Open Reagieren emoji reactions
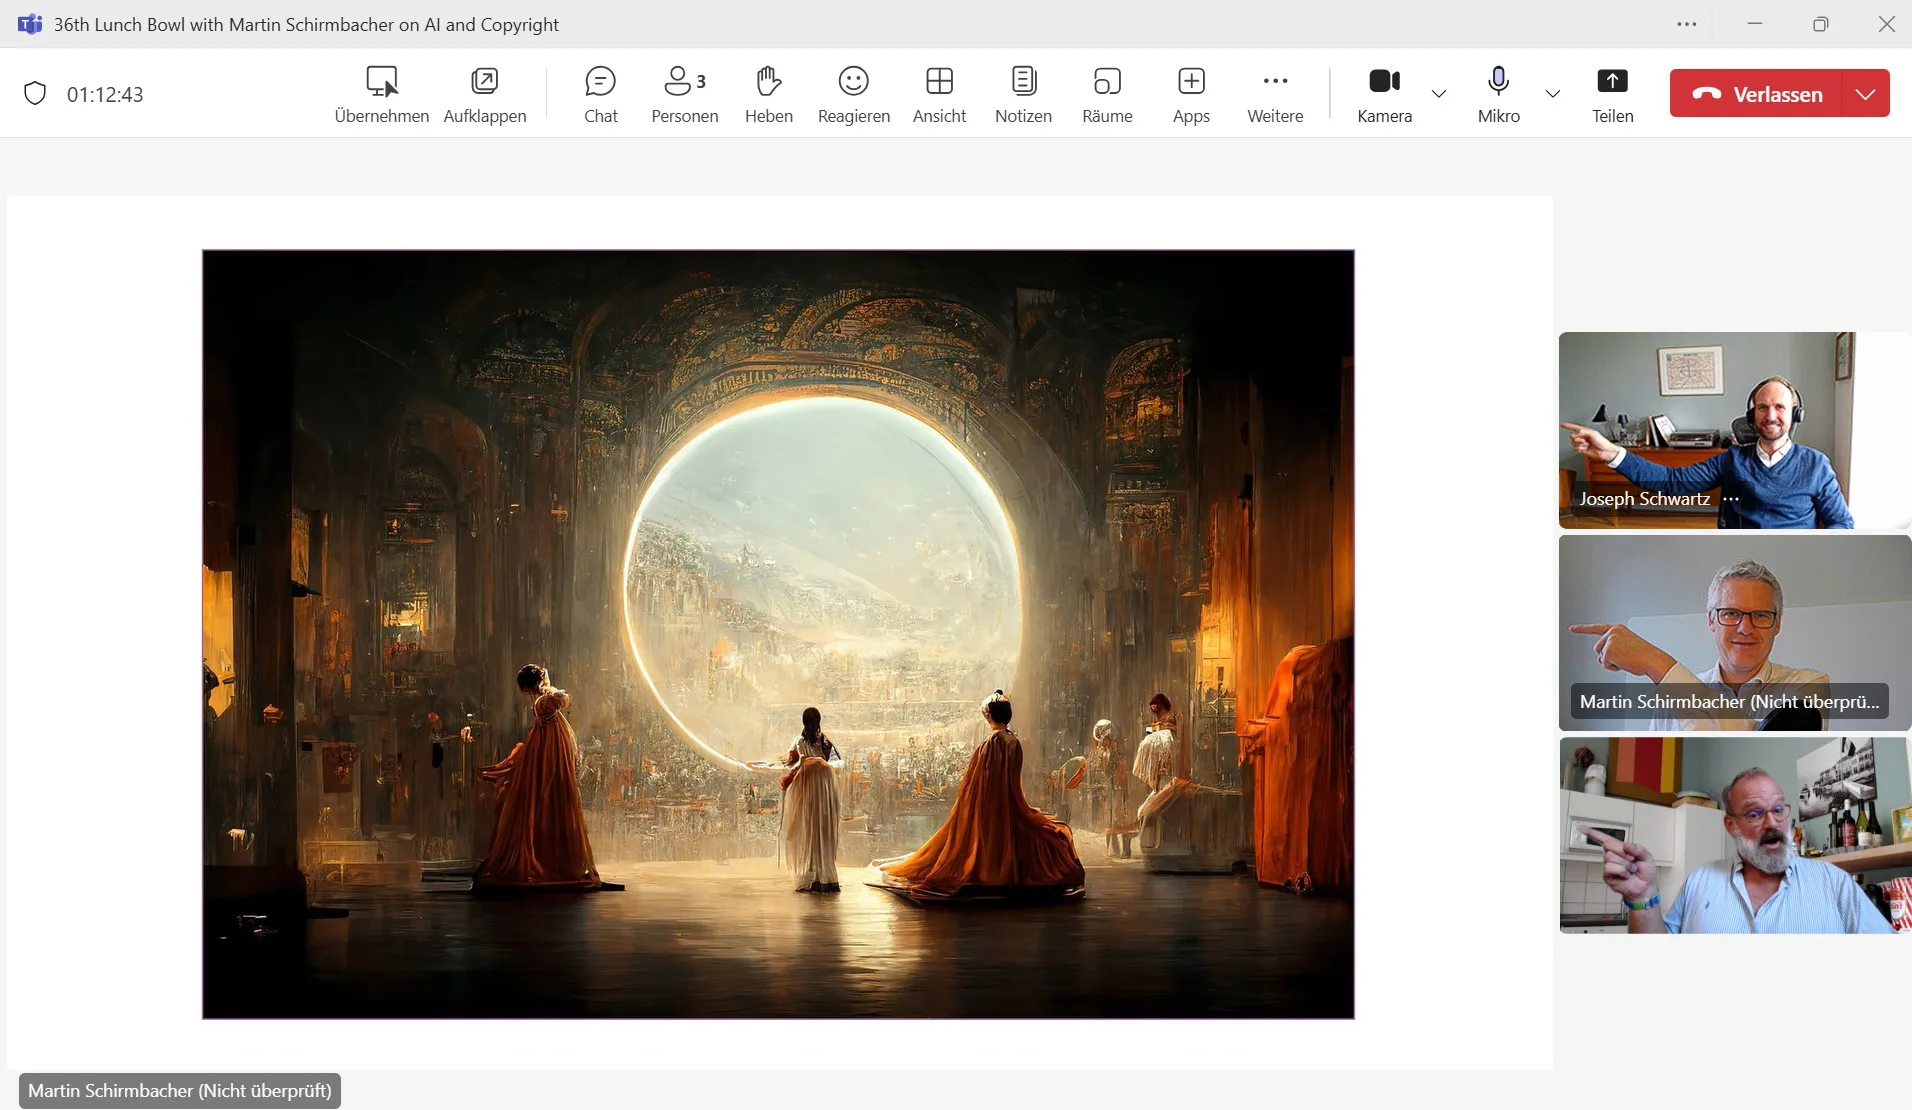This screenshot has width=1912, height=1110. [853, 94]
